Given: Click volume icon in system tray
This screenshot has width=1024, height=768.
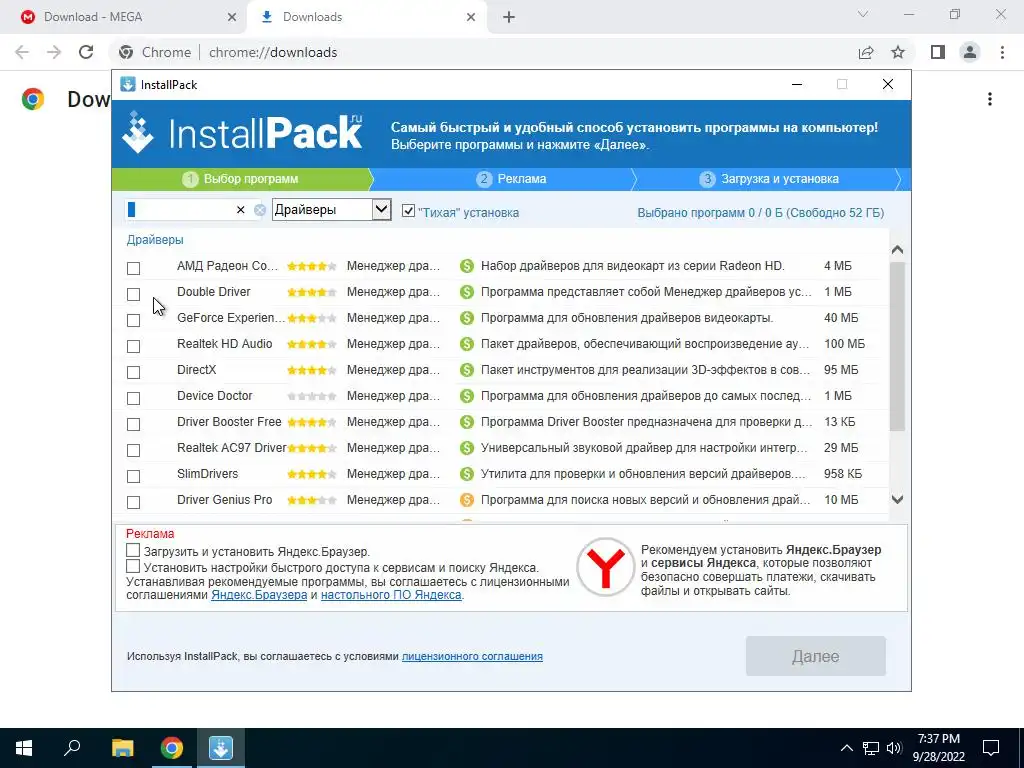Looking at the screenshot, I should click(x=894, y=748).
